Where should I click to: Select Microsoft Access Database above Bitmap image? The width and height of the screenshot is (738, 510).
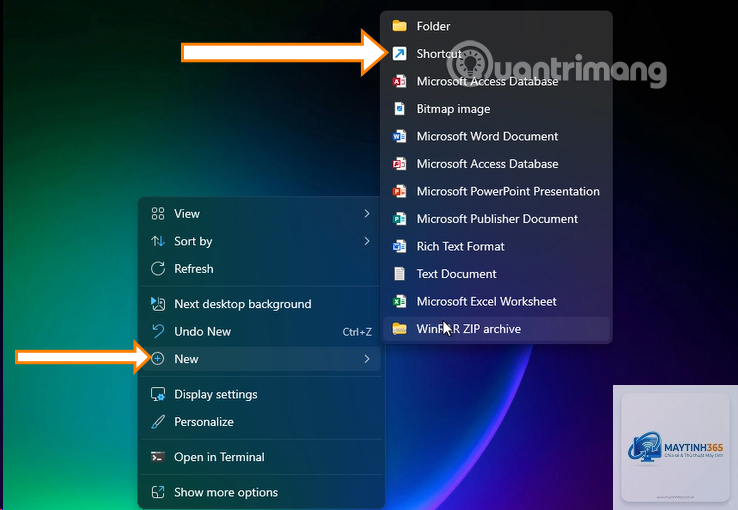pyautogui.click(x=496, y=81)
